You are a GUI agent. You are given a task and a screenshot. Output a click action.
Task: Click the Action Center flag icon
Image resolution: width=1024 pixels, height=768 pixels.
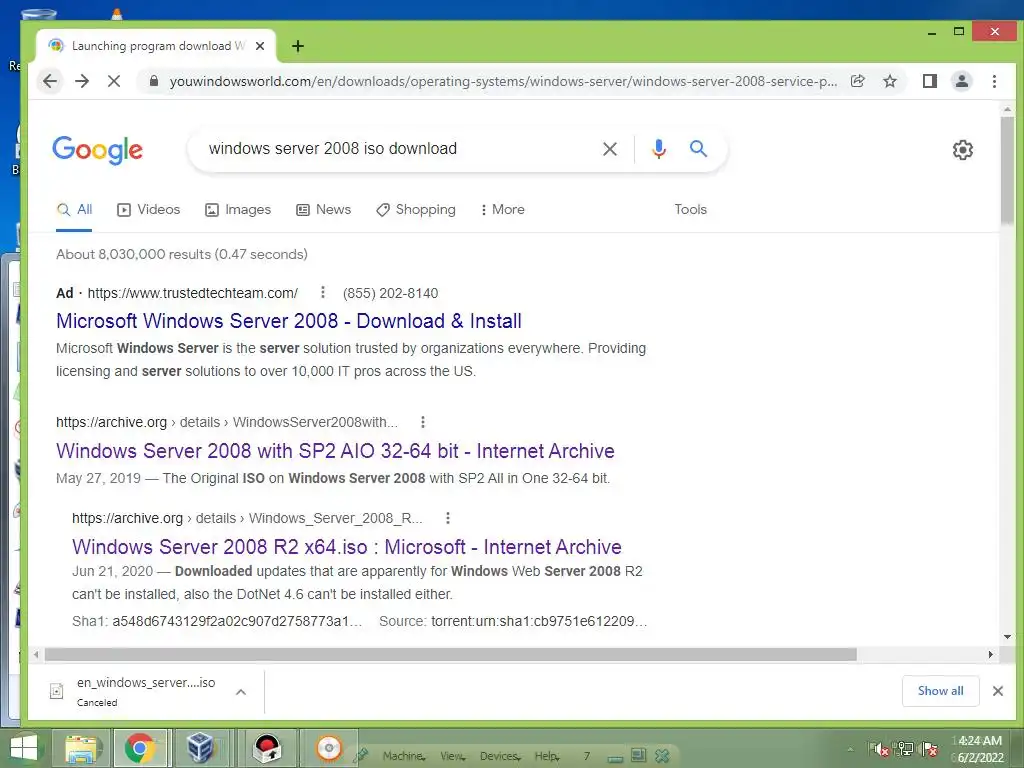[929, 749]
